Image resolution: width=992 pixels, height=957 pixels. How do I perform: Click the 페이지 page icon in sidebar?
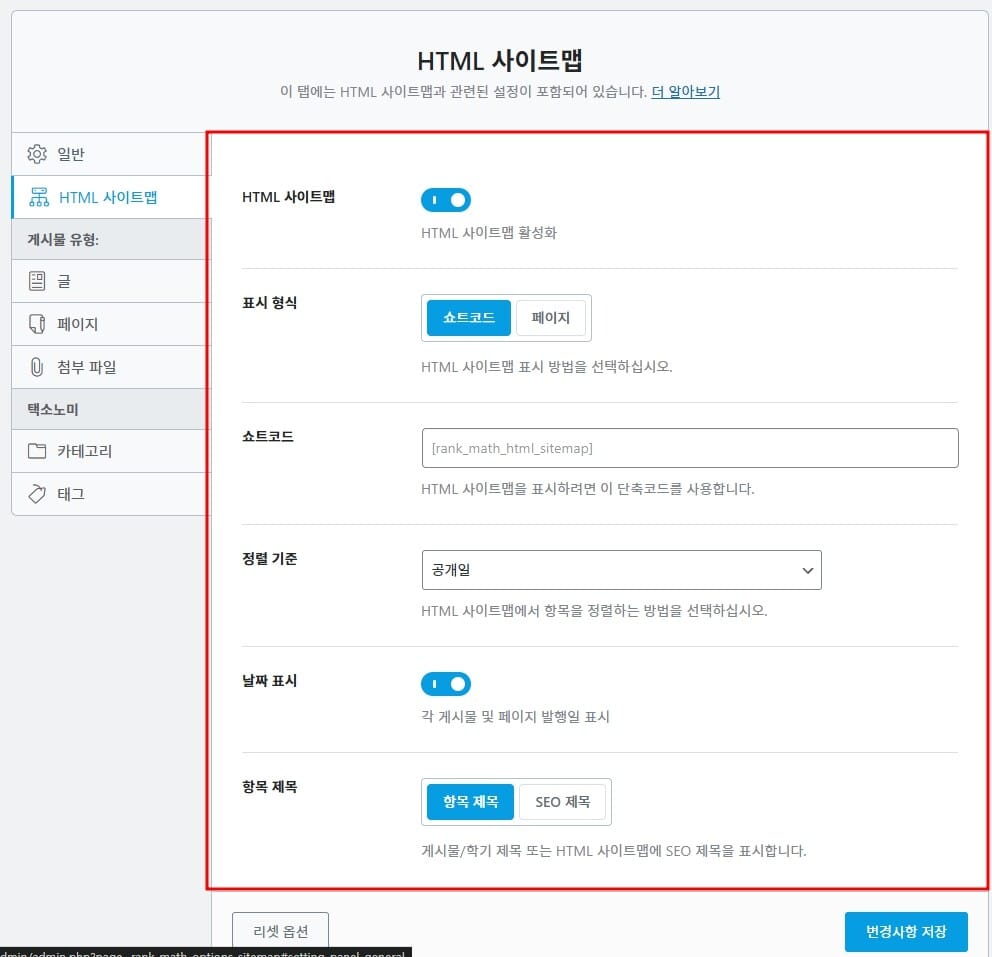[37, 324]
